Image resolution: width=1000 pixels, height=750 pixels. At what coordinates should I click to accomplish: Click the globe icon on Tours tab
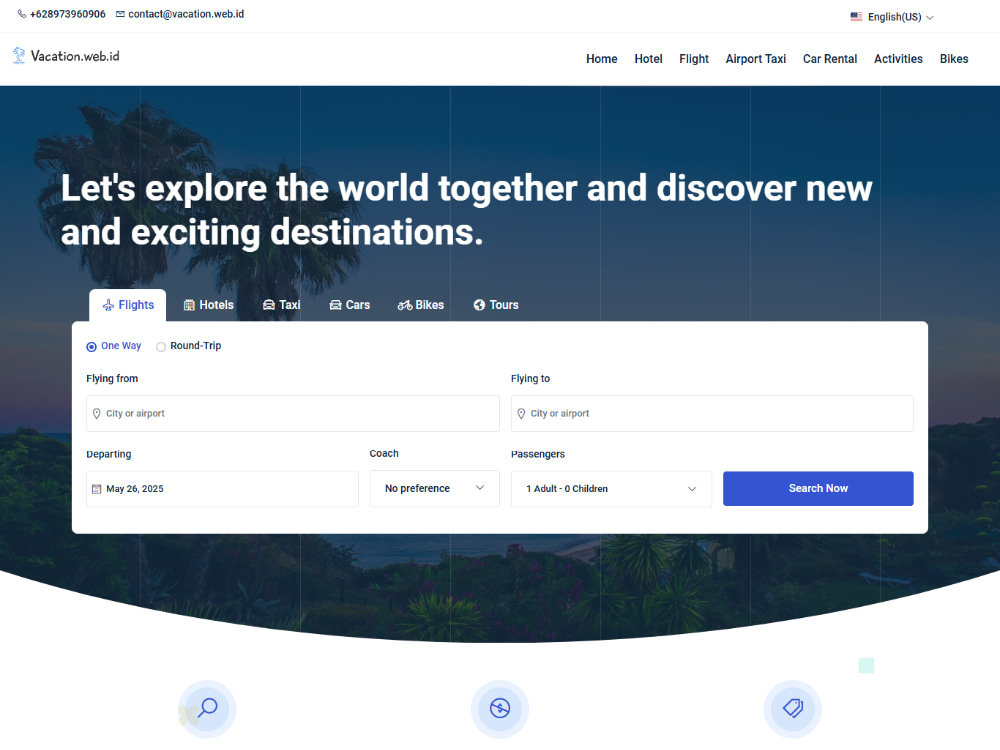point(479,305)
